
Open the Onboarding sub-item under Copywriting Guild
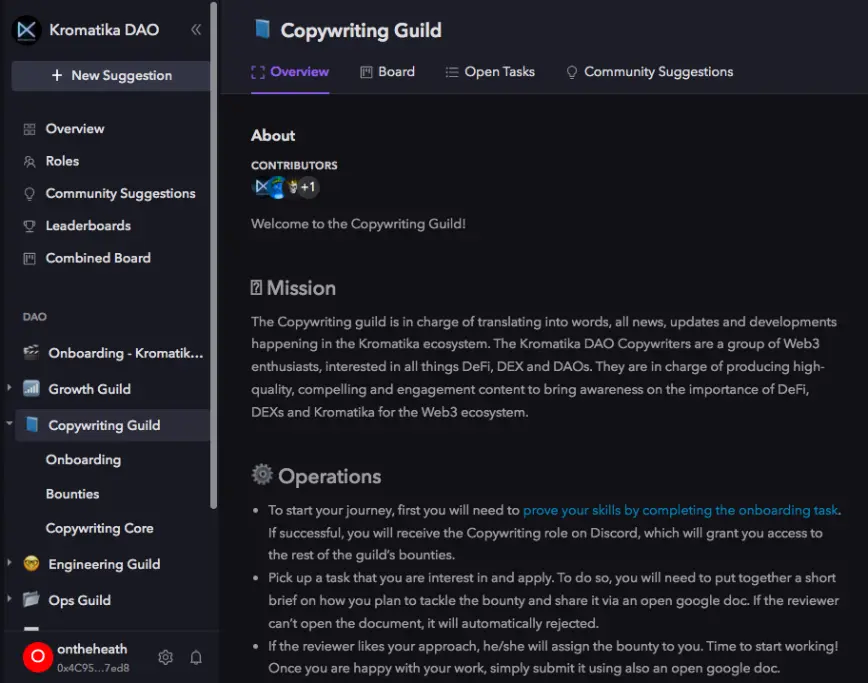[83, 459]
